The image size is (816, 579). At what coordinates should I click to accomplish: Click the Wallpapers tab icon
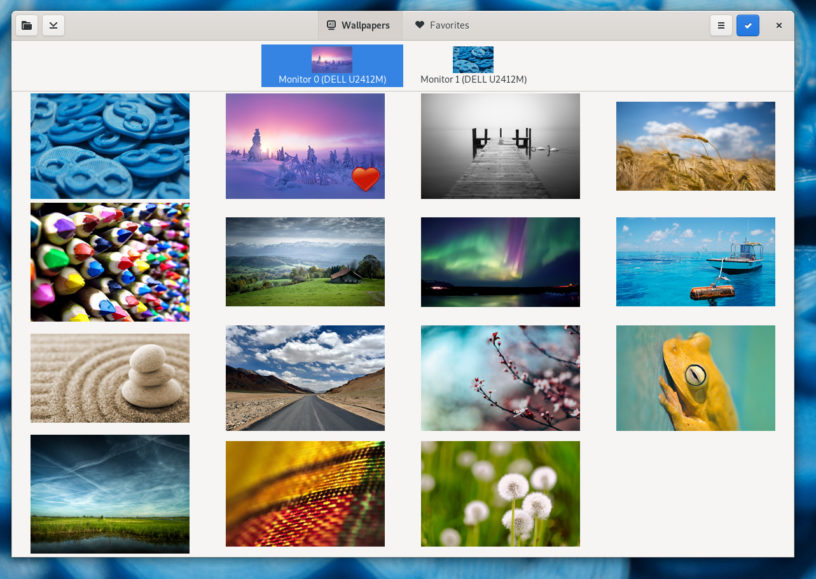pos(330,25)
